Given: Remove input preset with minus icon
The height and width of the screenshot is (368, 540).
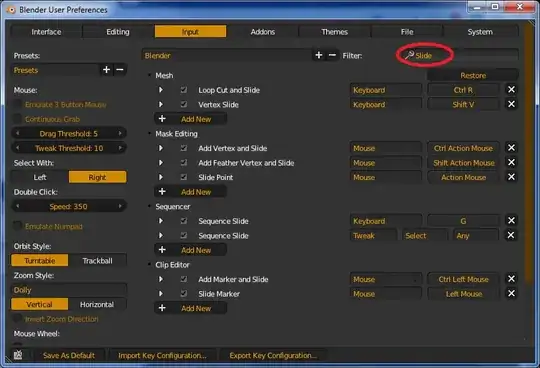Looking at the screenshot, I should click(120, 70).
